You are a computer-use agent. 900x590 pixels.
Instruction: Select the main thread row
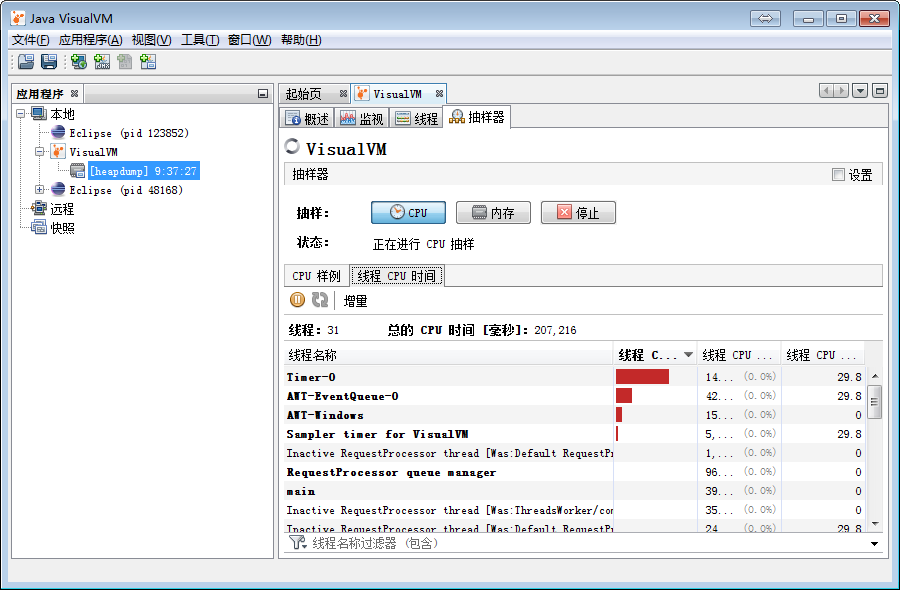point(574,491)
